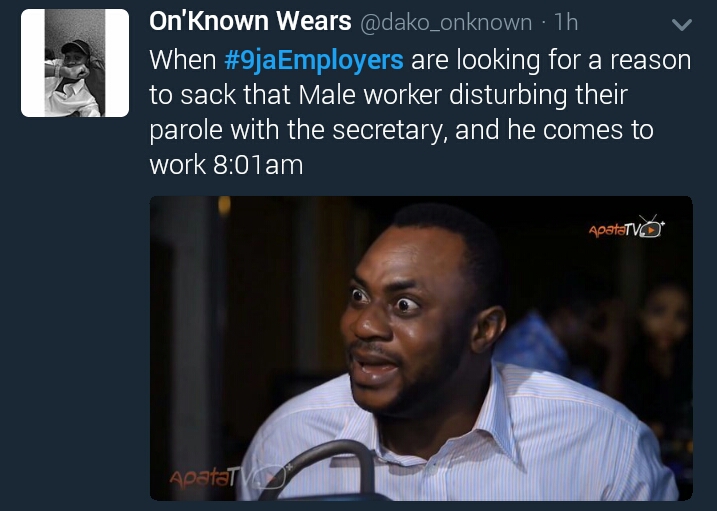Click the "8:01am" text in tweet
The height and width of the screenshot is (511, 717).
pyautogui.click(x=257, y=165)
